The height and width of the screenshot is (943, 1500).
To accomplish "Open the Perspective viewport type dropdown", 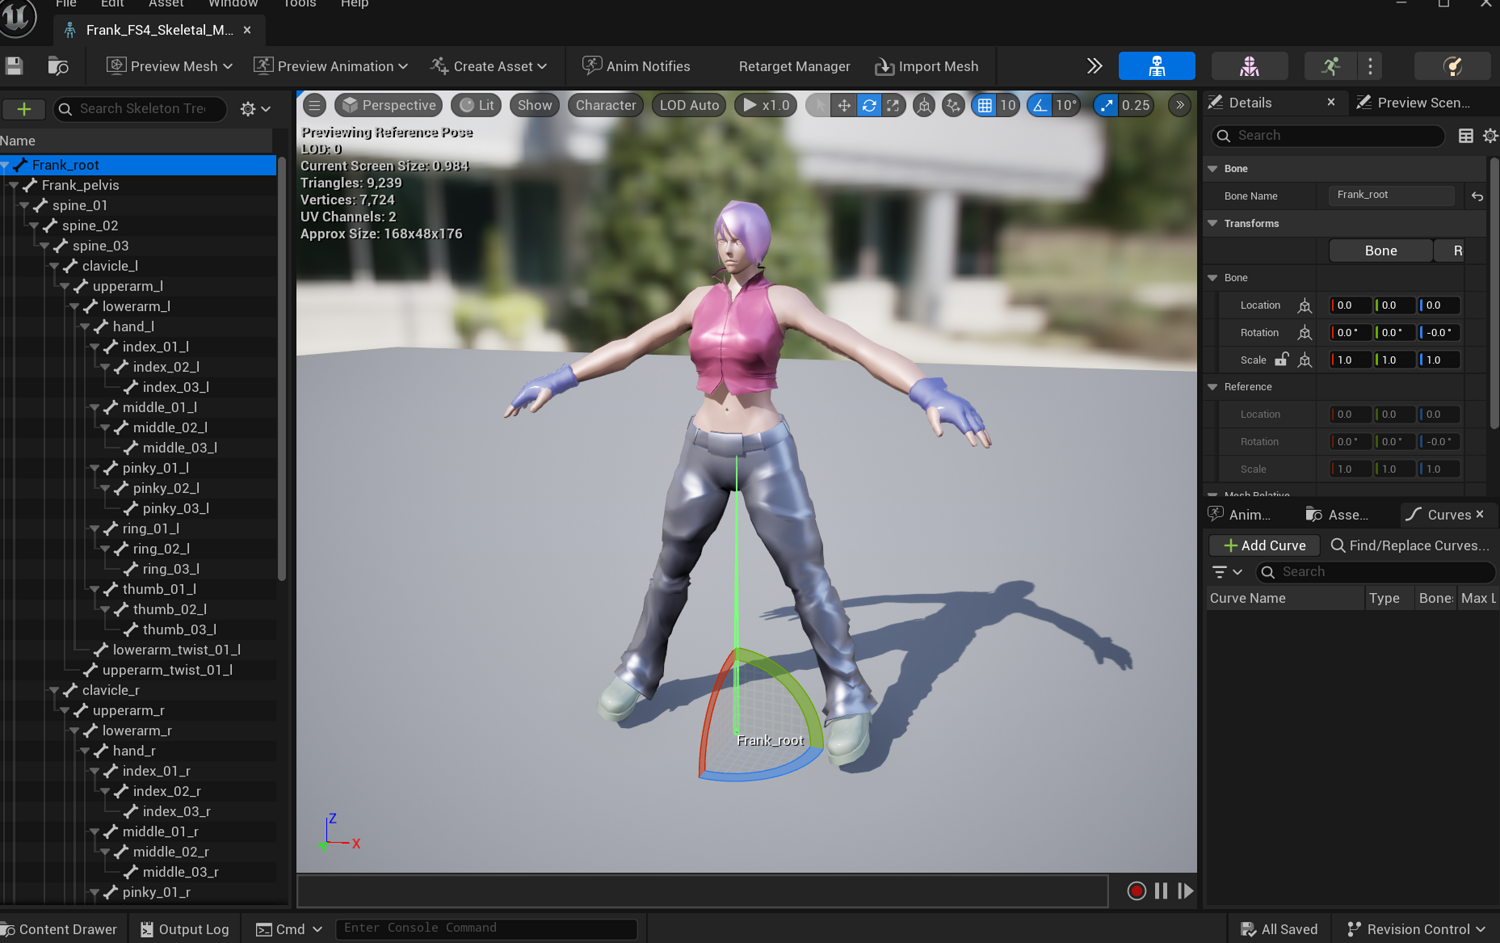I will tap(388, 105).
